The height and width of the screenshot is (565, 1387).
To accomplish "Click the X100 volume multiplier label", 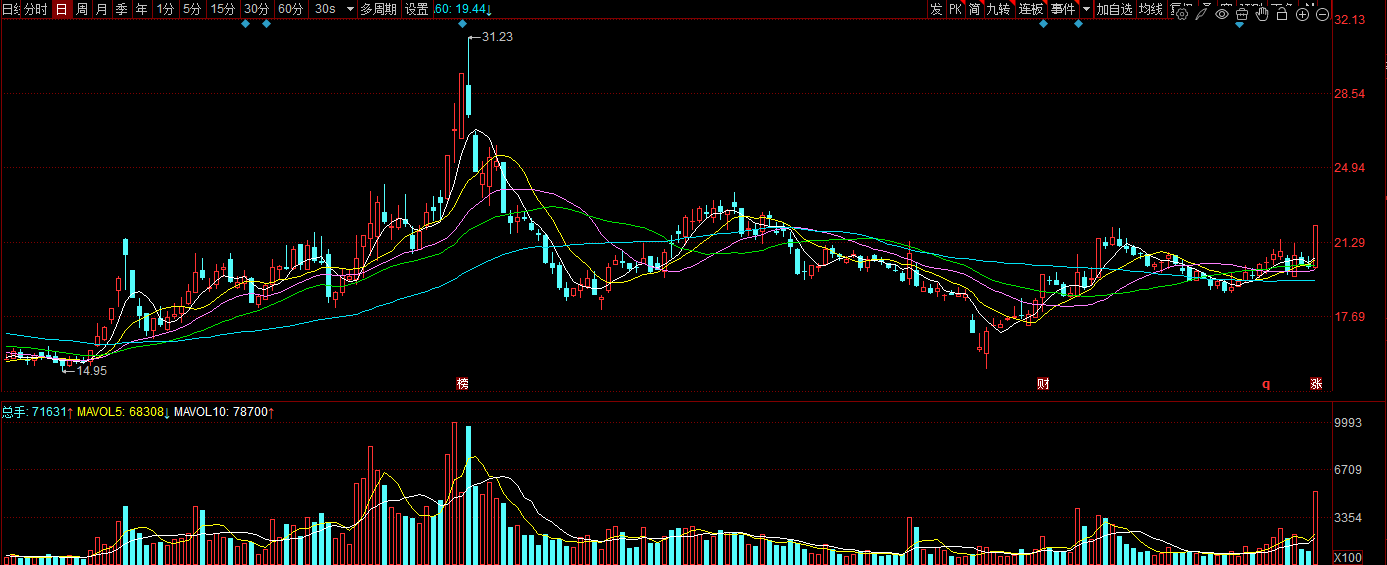I will tap(1349, 557).
